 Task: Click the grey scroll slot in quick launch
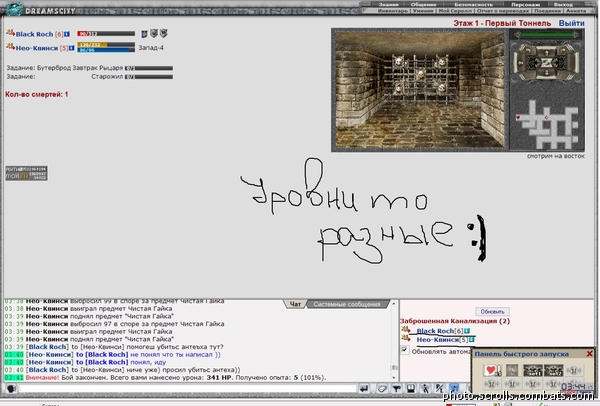pos(512,370)
